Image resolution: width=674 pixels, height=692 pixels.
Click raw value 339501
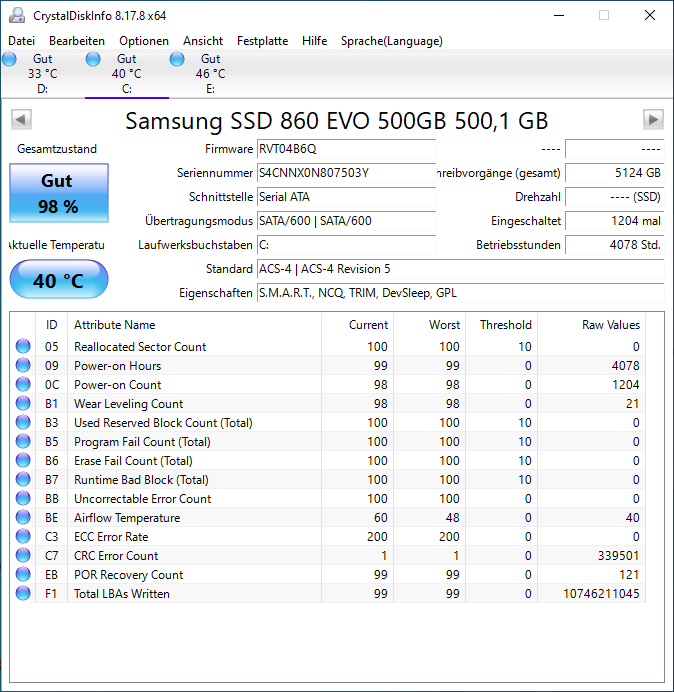pyautogui.click(x=618, y=556)
